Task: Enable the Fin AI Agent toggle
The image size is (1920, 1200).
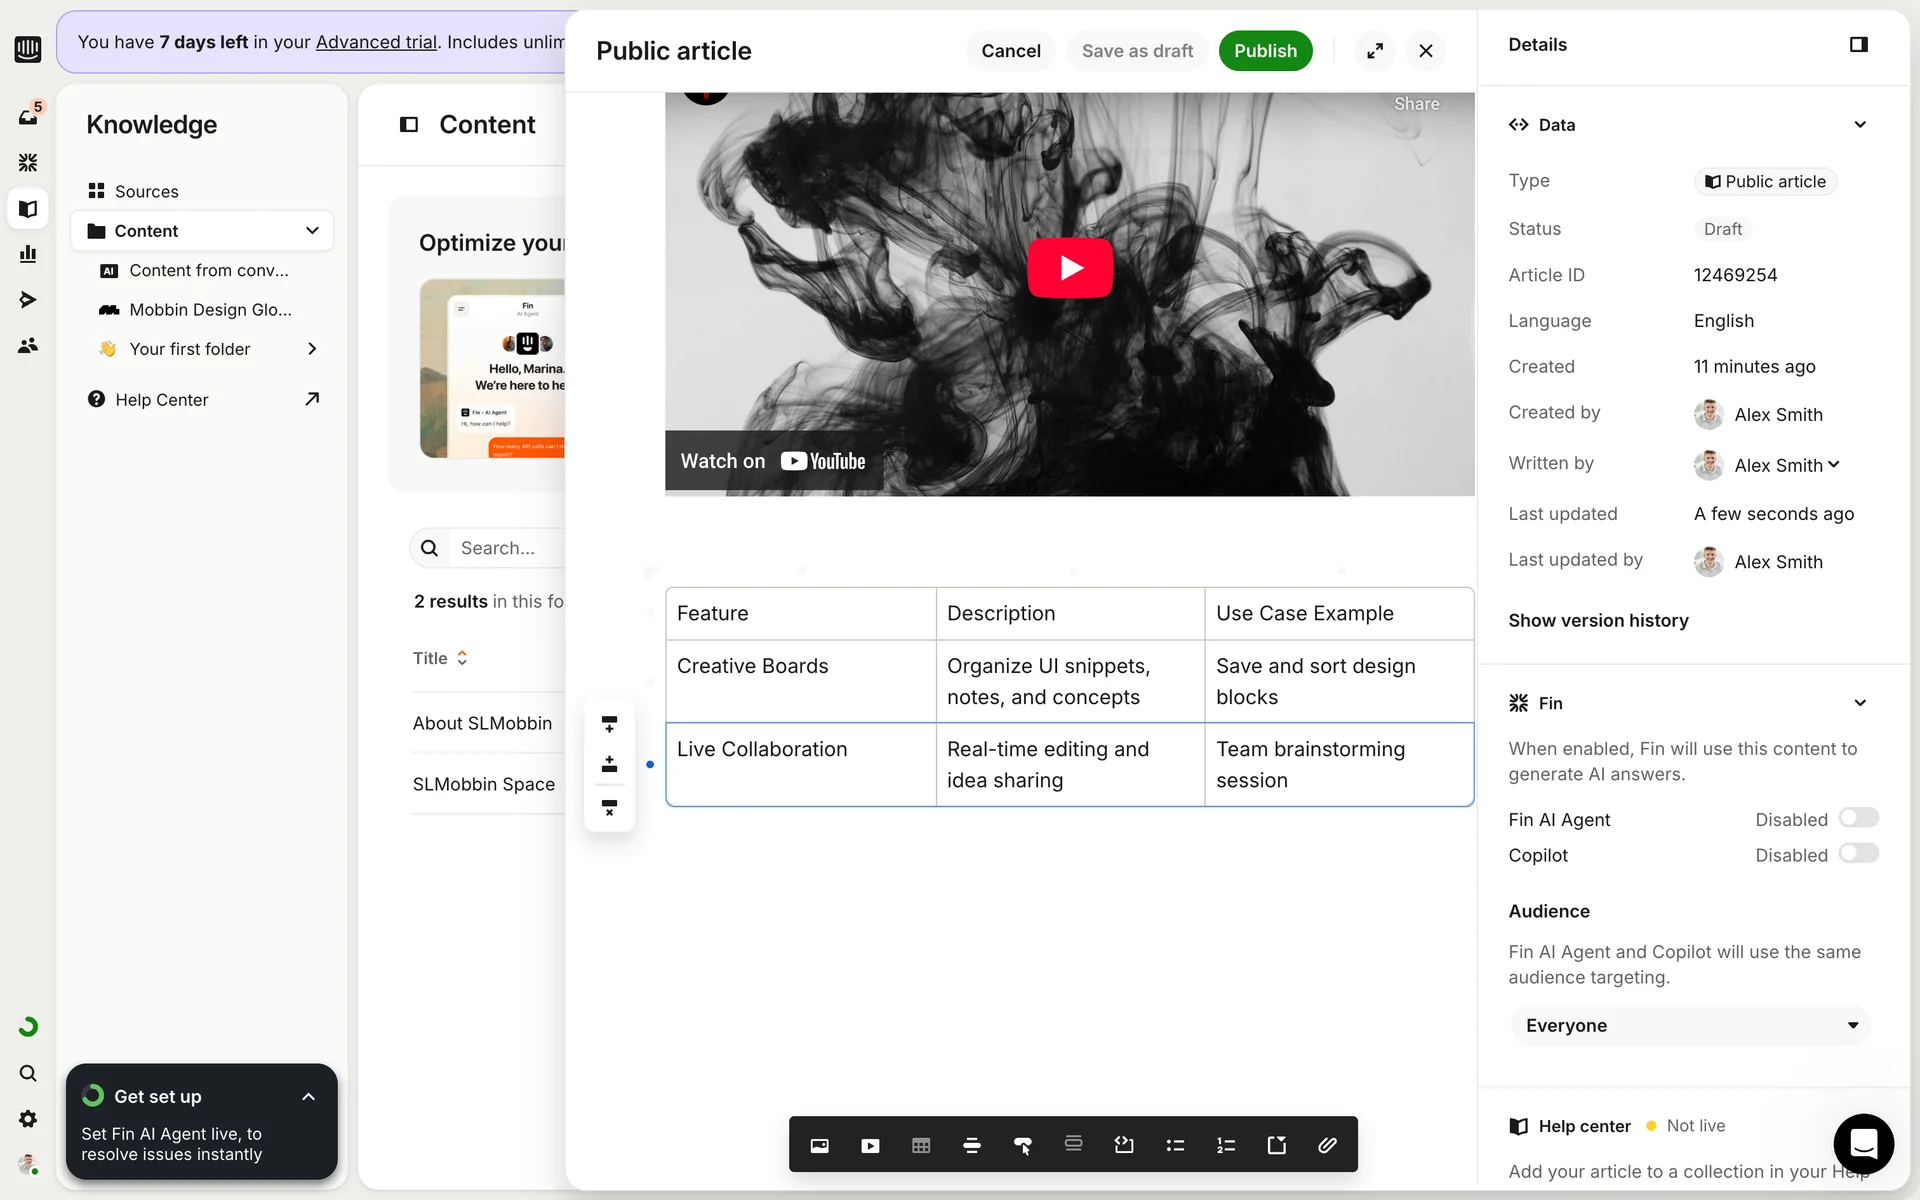Action: pyautogui.click(x=1858, y=818)
